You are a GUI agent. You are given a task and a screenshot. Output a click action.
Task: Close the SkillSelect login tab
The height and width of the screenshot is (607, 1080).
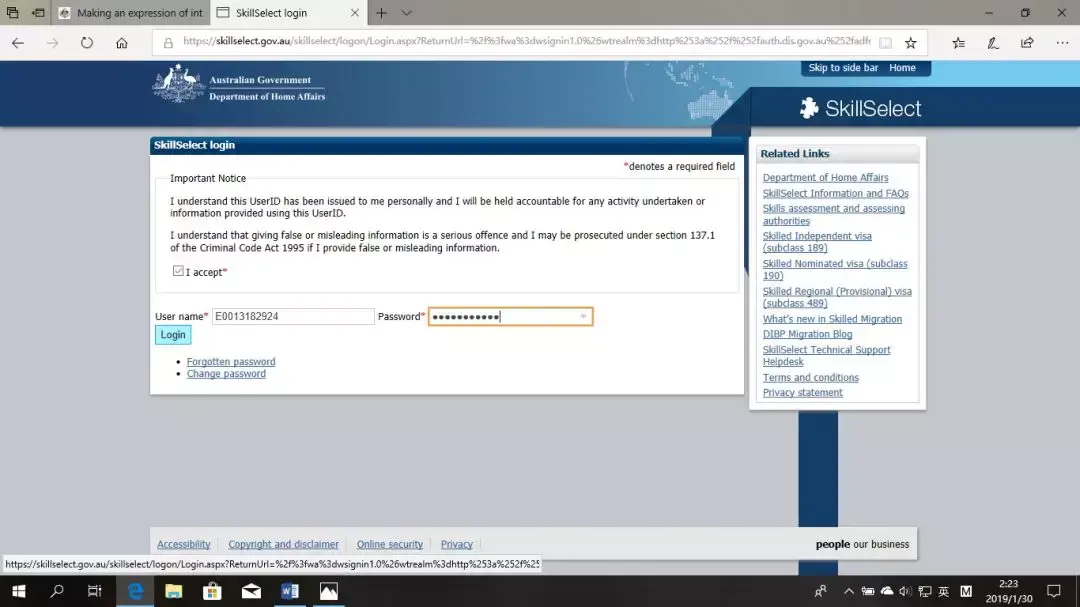point(355,12)
